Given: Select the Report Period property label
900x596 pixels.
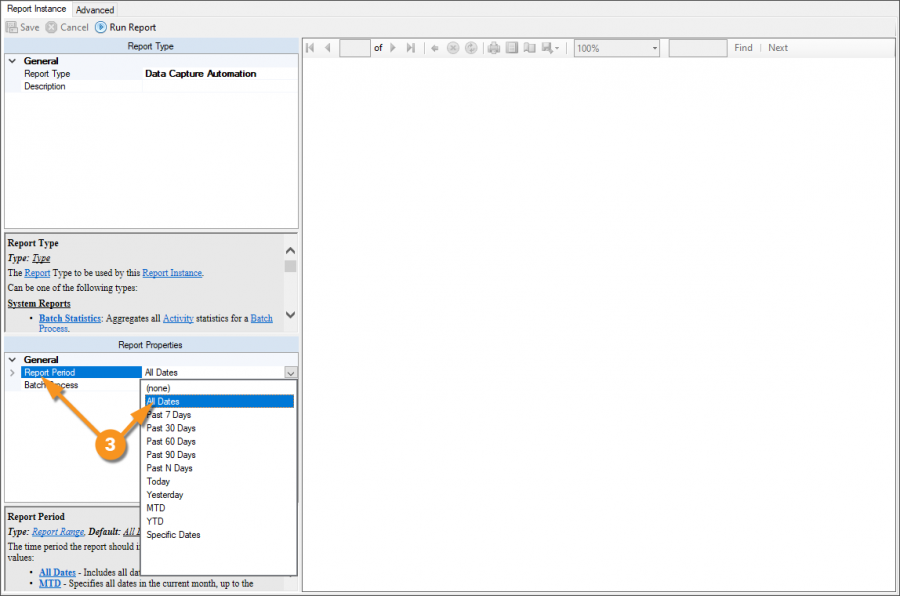Looking at the screenshot, I should [x=81, y=373].
